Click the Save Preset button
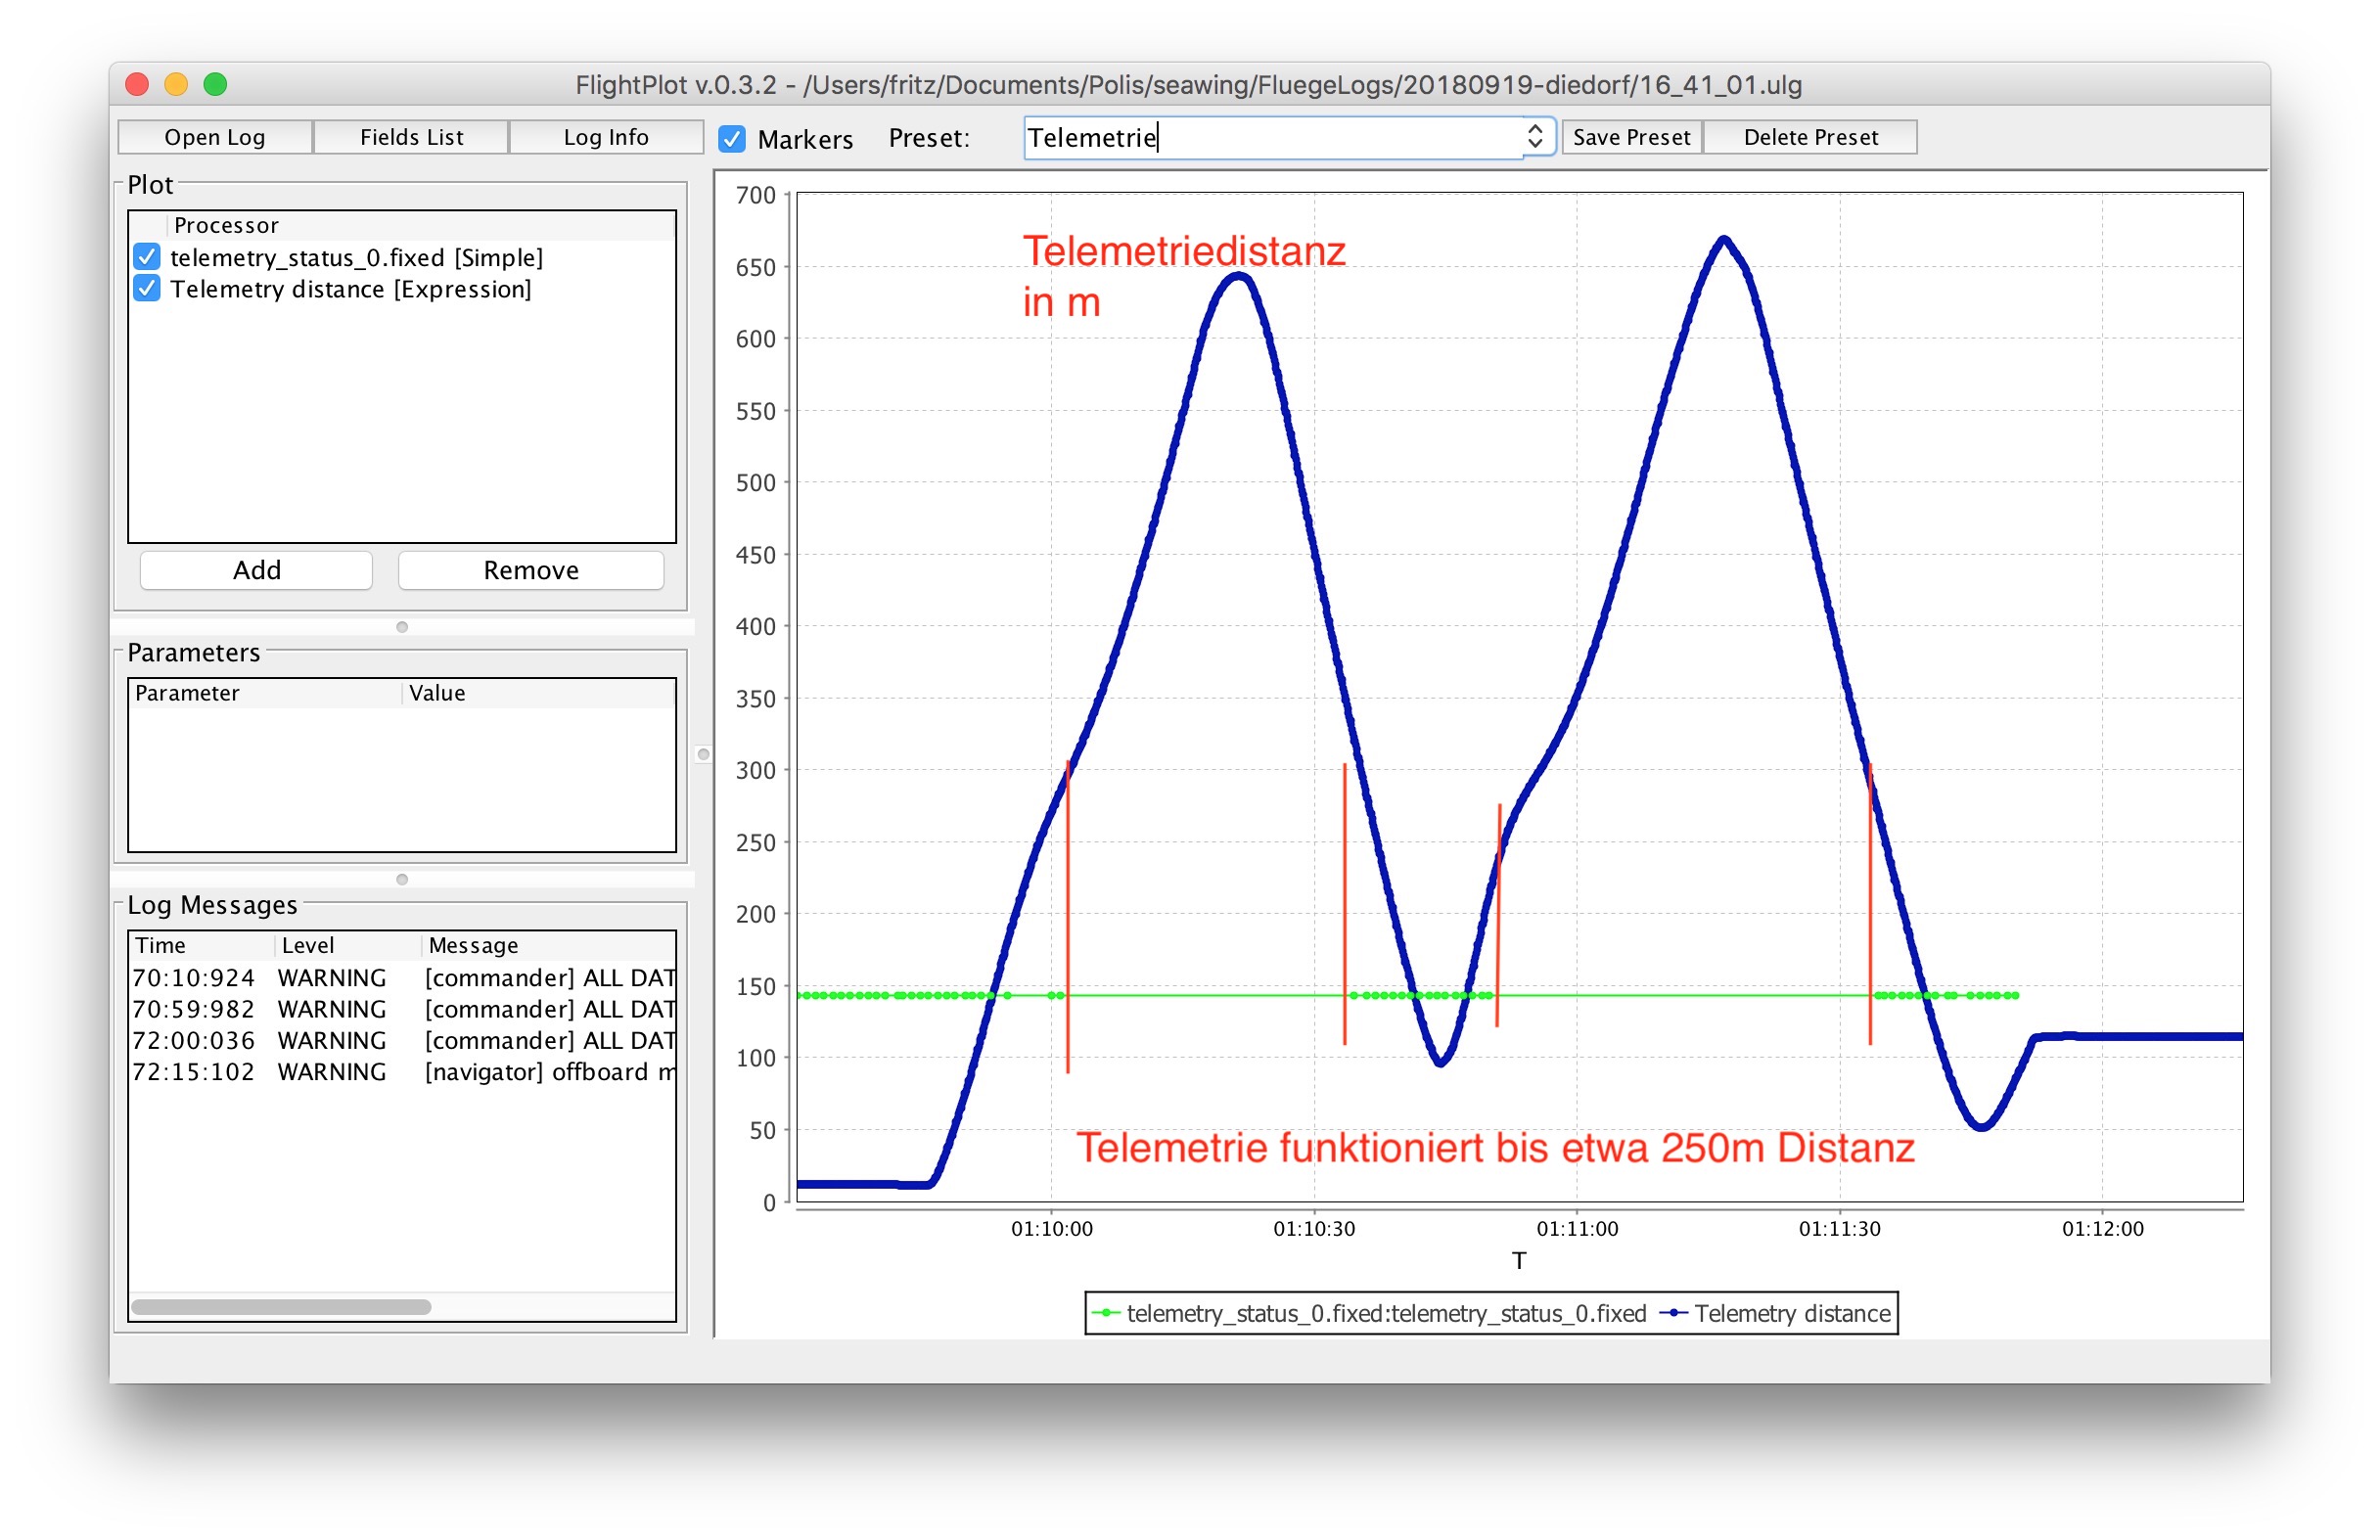This screenshot has width=2380, height=1540. click(1631, 137)
